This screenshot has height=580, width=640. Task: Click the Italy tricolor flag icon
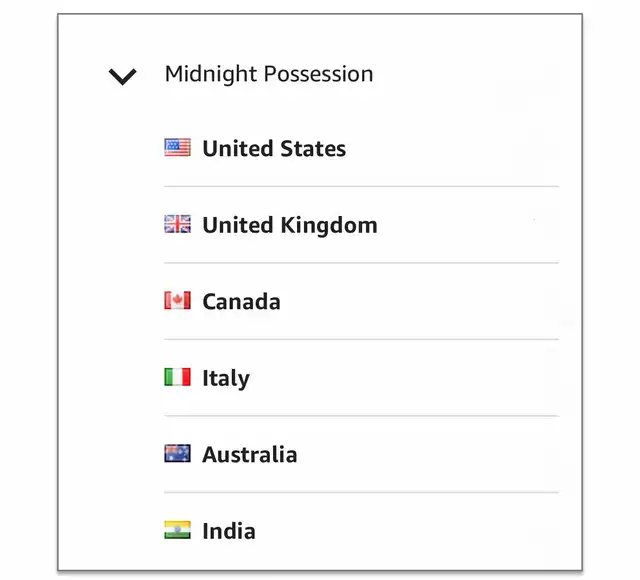point(177,378)
